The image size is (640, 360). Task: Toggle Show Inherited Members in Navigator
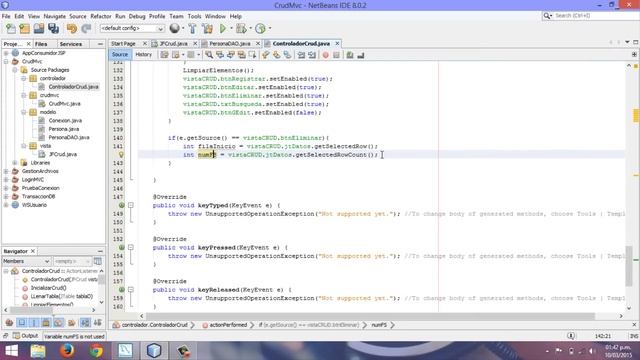[x=9, y=323]
